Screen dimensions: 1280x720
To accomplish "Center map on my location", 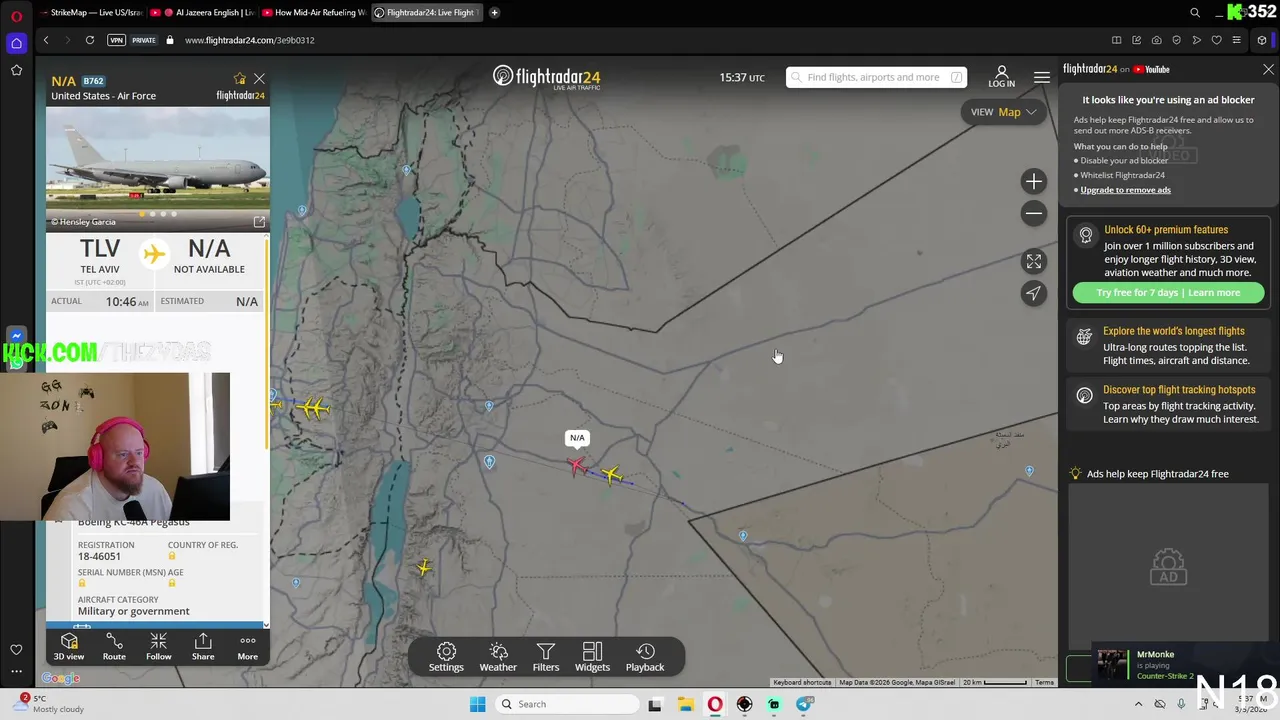I will point(1034,293).
